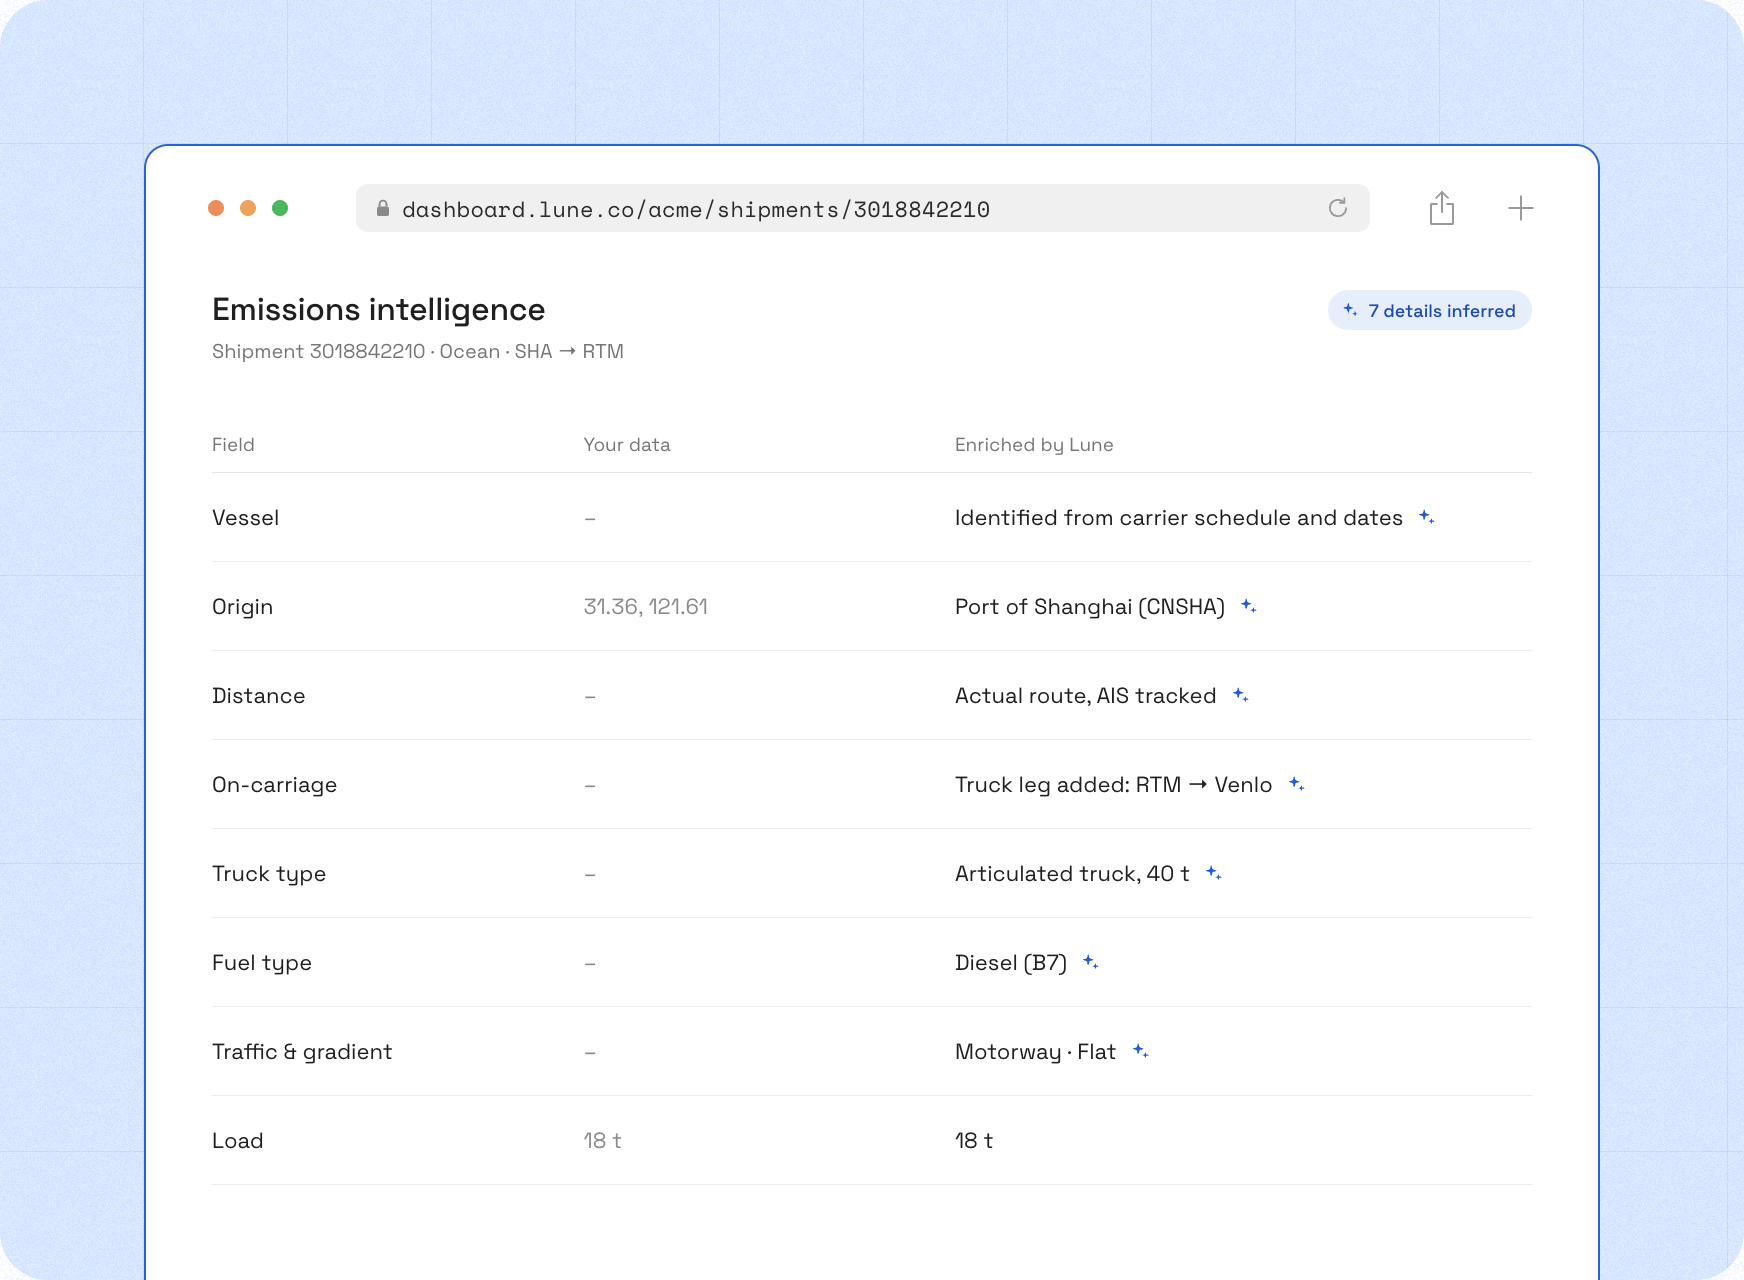Click sparkle icon beside Articulated truck, 40 t
The image size is (1744, 1280).
tap(1214, 873)
